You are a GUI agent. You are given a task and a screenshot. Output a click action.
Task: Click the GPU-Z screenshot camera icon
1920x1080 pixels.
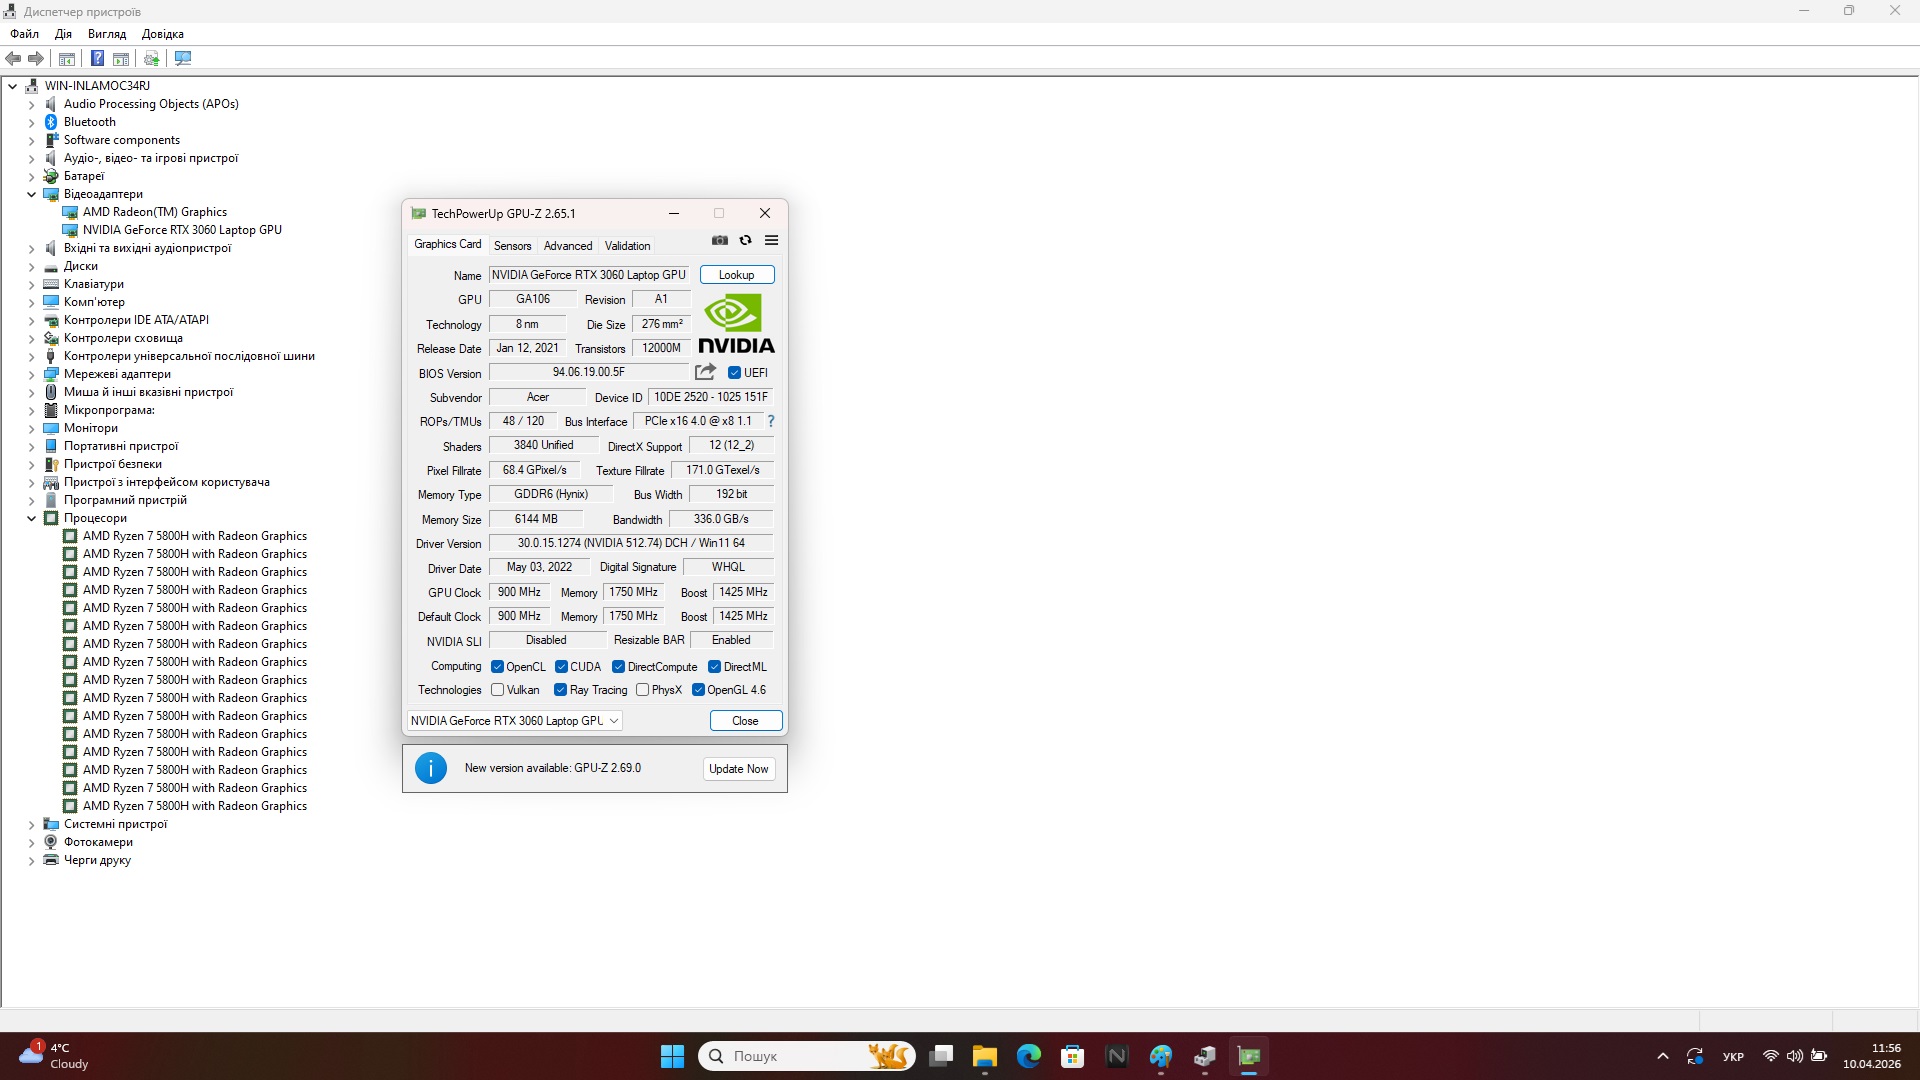click(719, 240)
